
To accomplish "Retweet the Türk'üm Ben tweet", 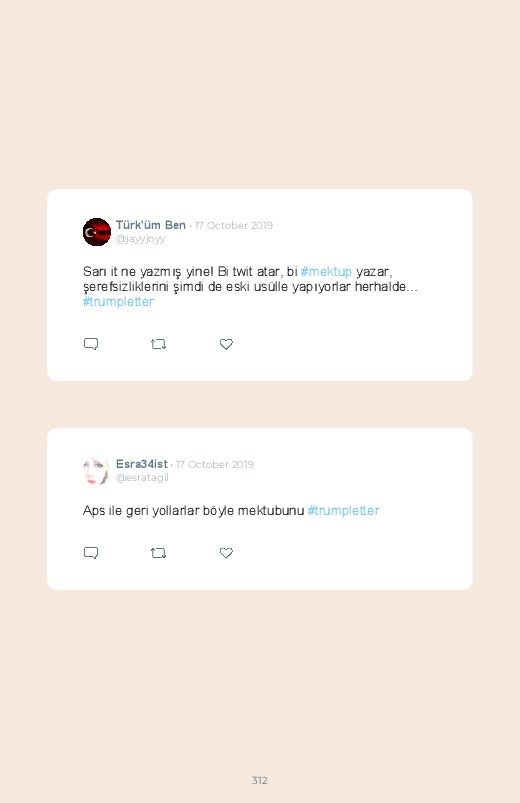I will pos(158,344).
